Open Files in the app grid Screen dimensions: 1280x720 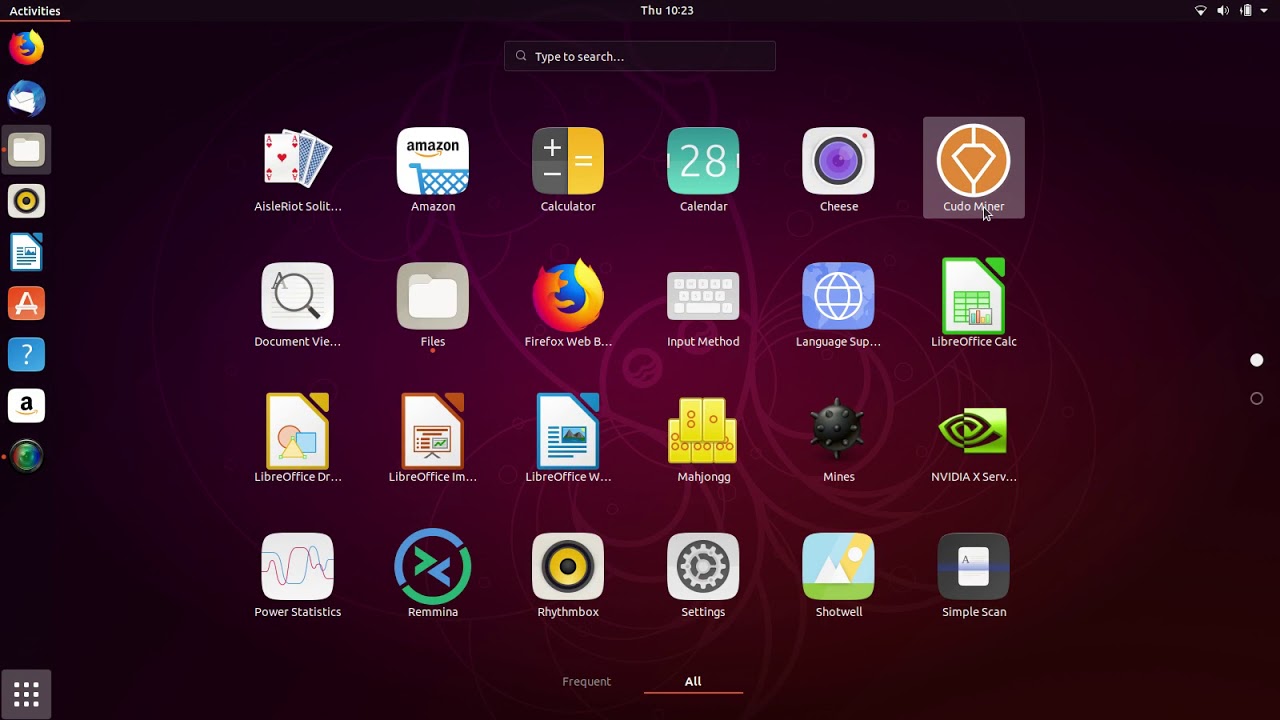point(433,303)
